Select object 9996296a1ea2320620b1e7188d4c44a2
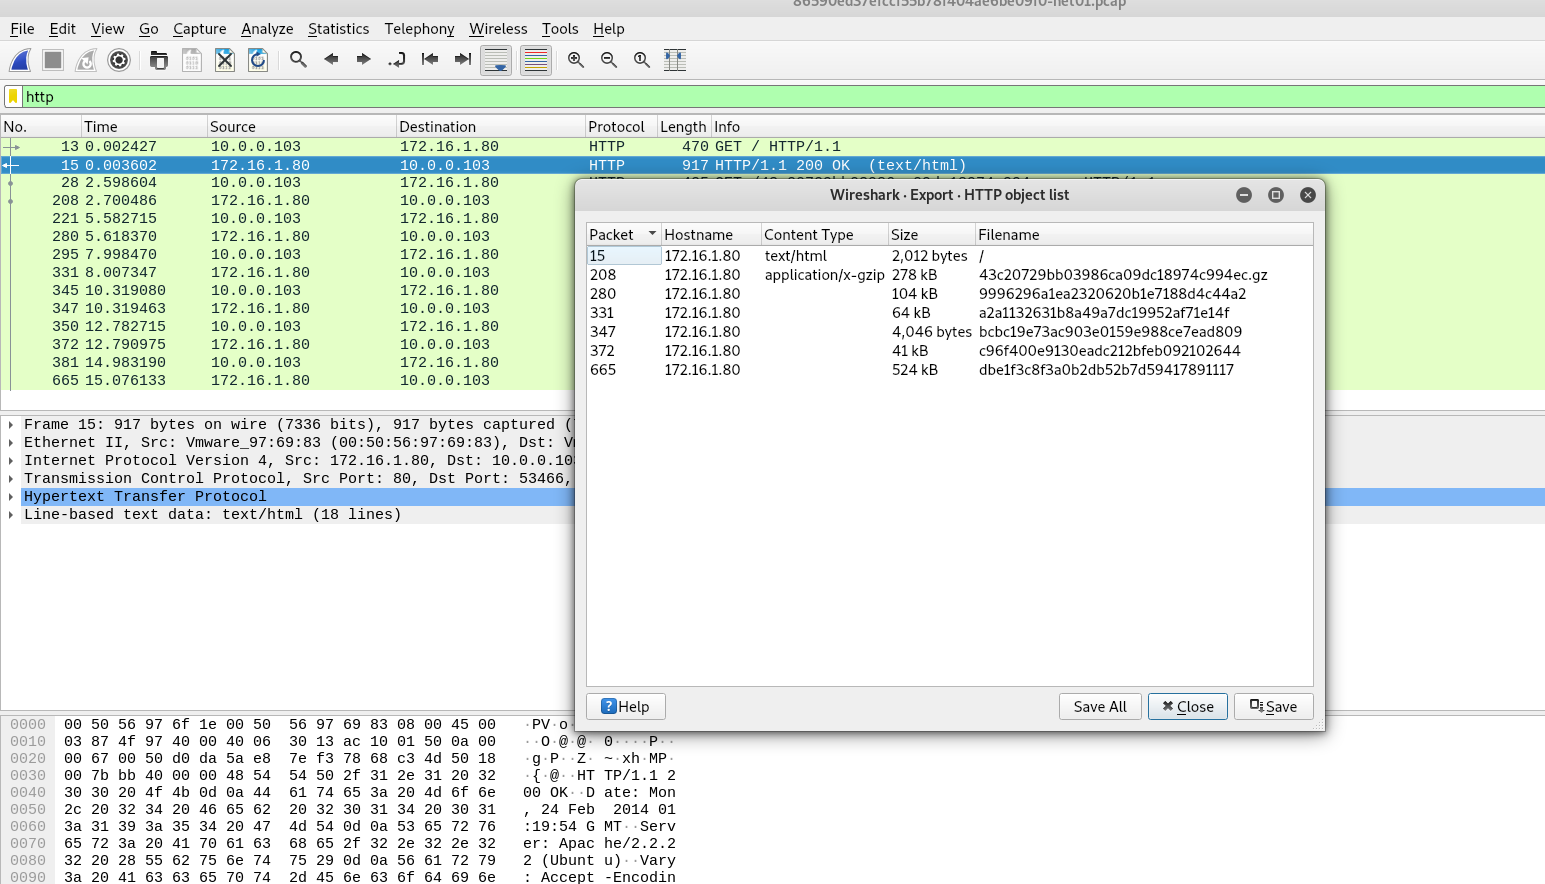The height and width of the screenshot is (884, 1545). coord(949,294)
